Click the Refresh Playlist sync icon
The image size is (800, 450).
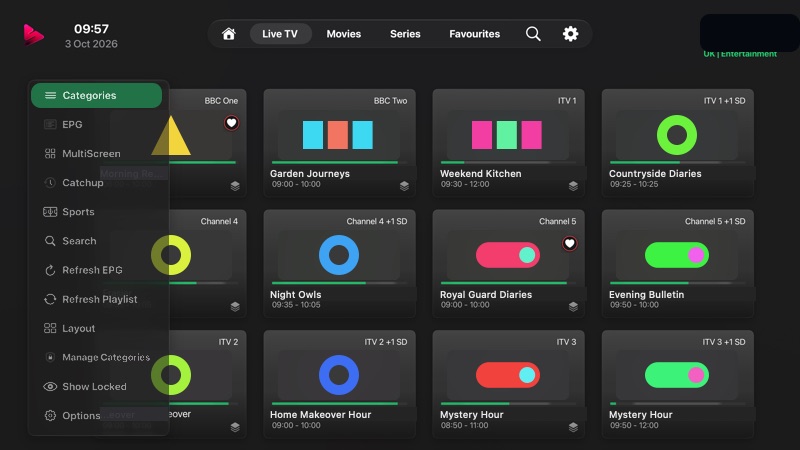click(x=50, y=299)
